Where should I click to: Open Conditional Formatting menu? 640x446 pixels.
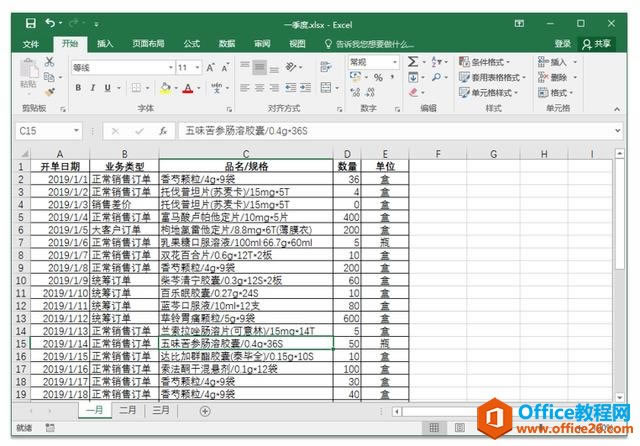pos(485,62)
